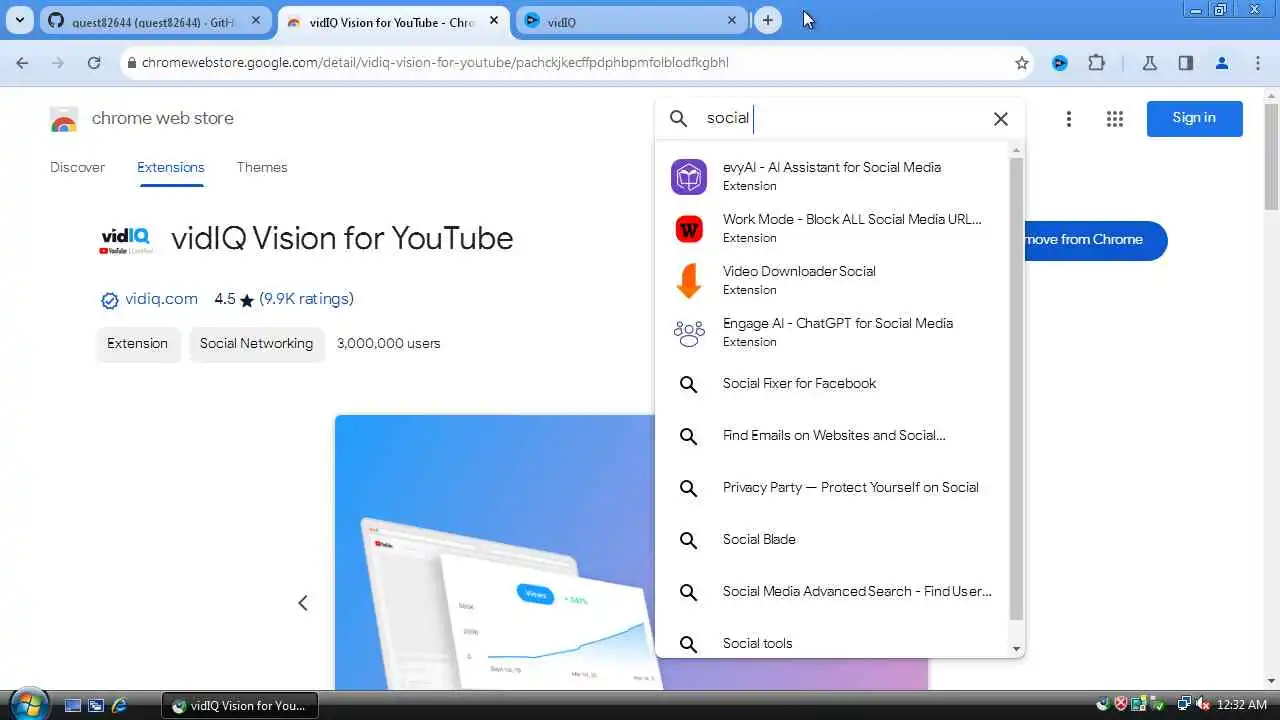Click the page vertical scrollbar thumb

[1271, 155]
